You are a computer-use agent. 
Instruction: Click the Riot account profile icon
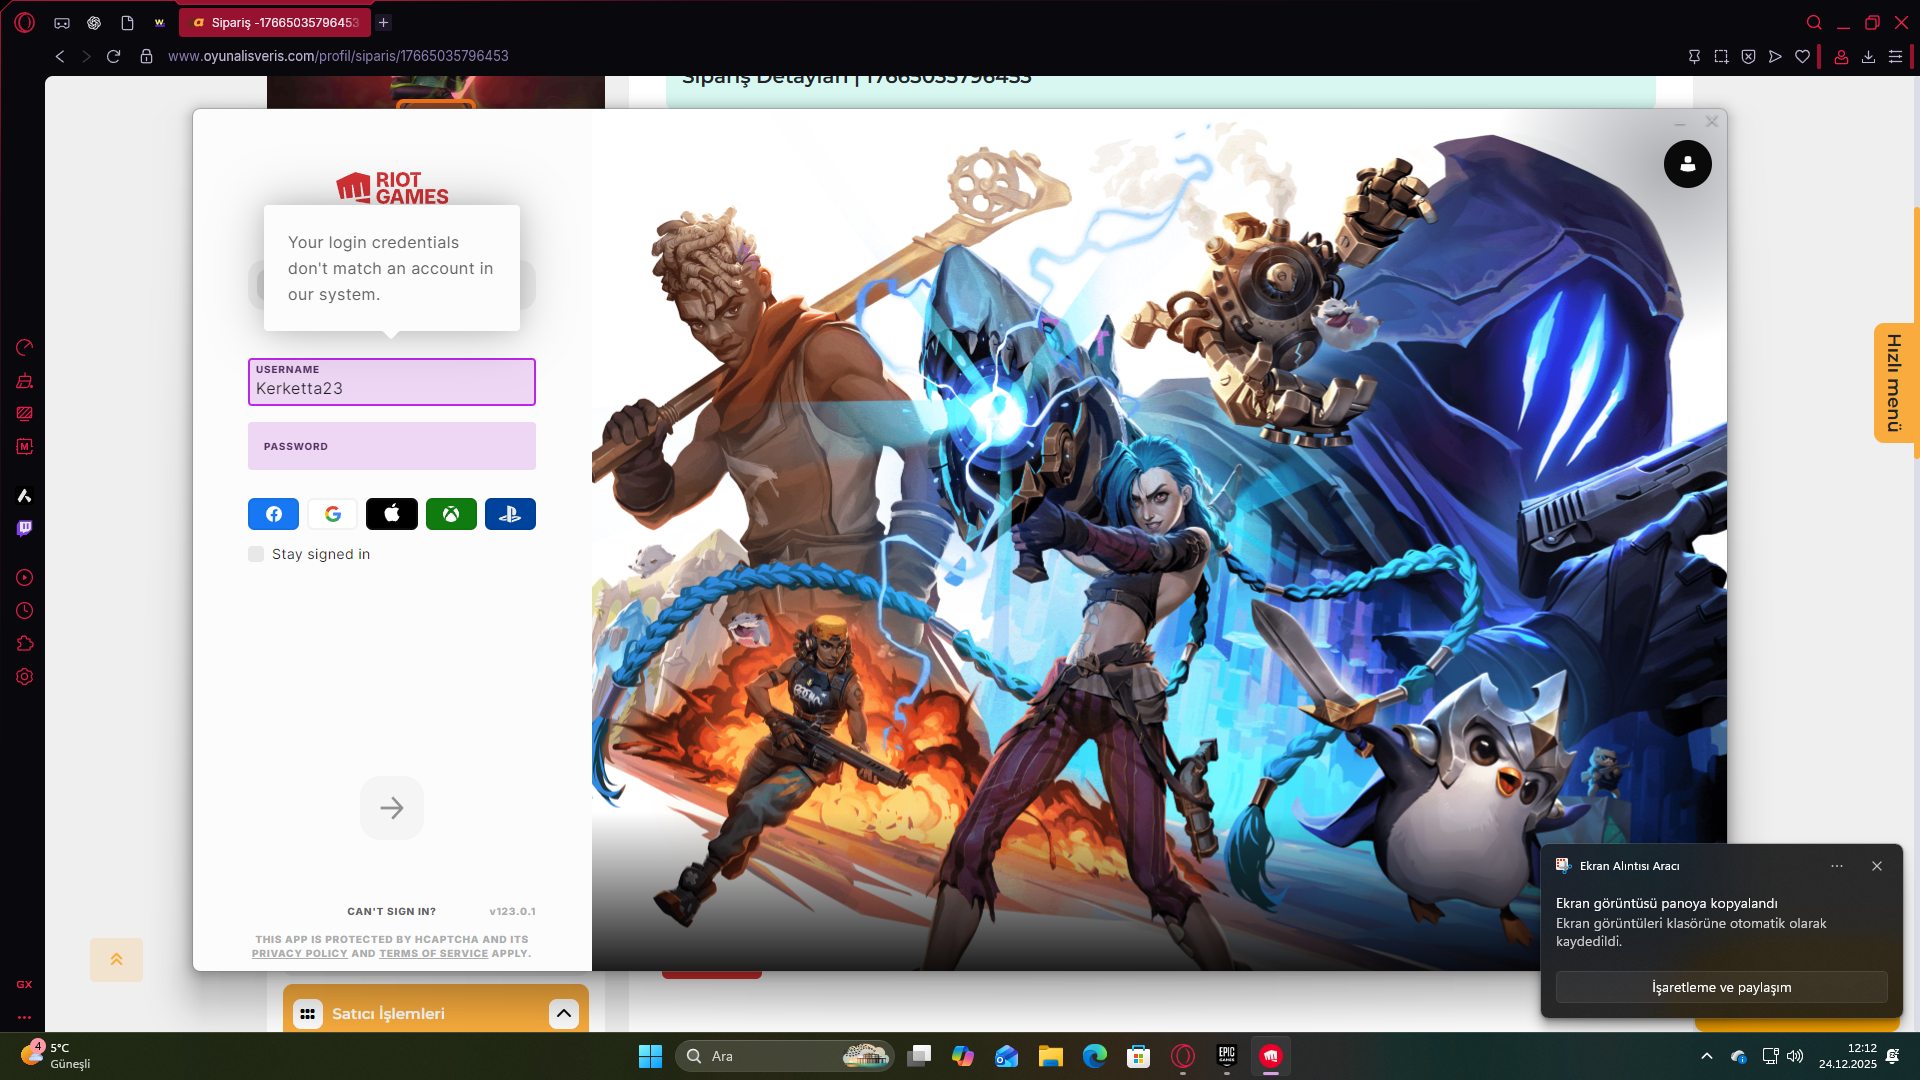coord(1688,164)
